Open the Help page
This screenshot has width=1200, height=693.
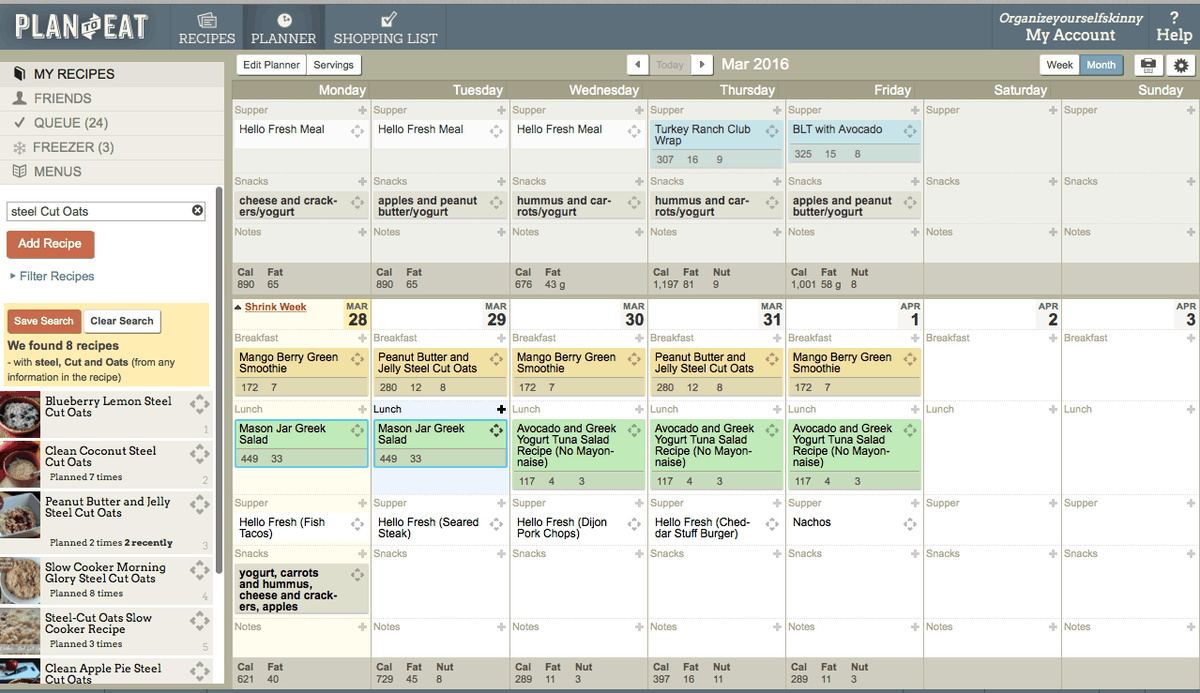(1174, 27)
